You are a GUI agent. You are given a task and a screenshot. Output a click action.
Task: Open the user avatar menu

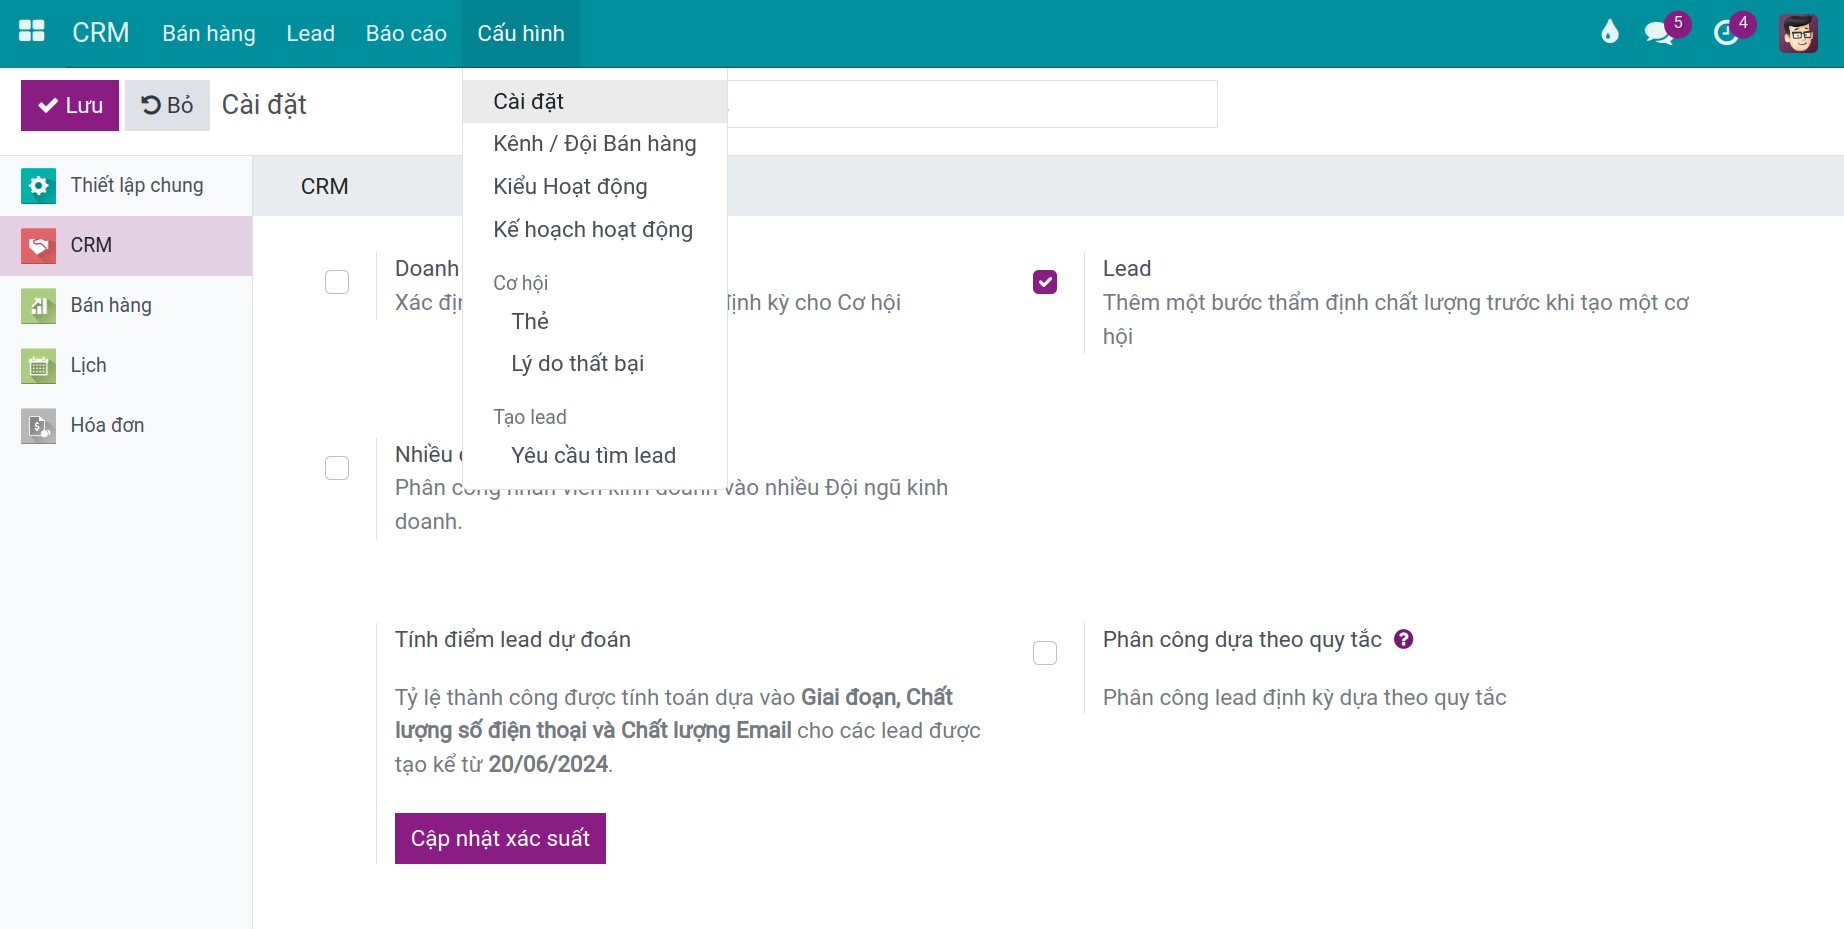click(1798, 33)
